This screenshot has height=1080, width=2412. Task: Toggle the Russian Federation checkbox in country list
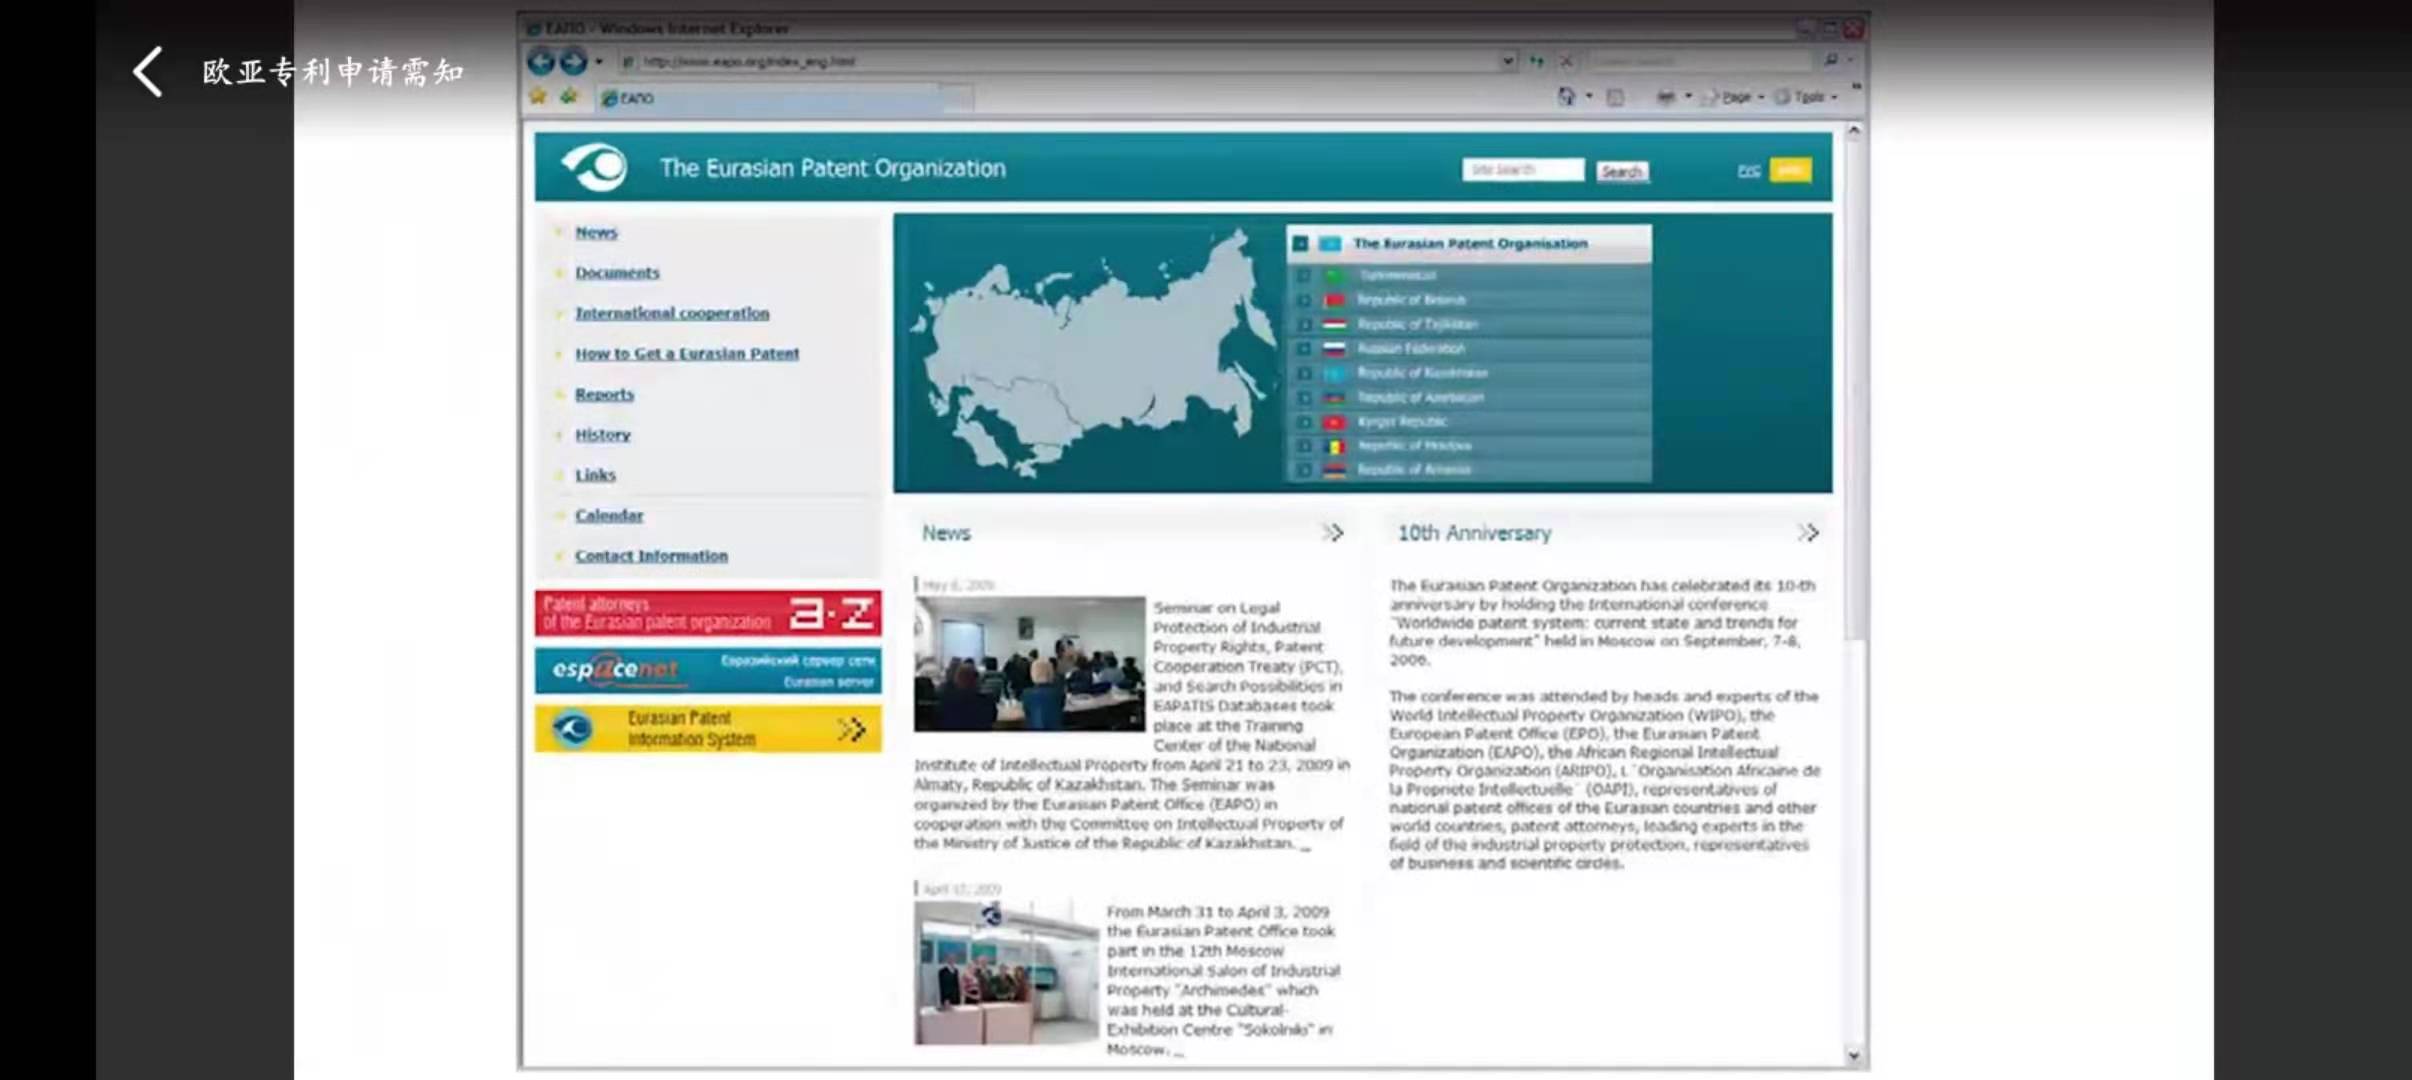pos(1303,349)
